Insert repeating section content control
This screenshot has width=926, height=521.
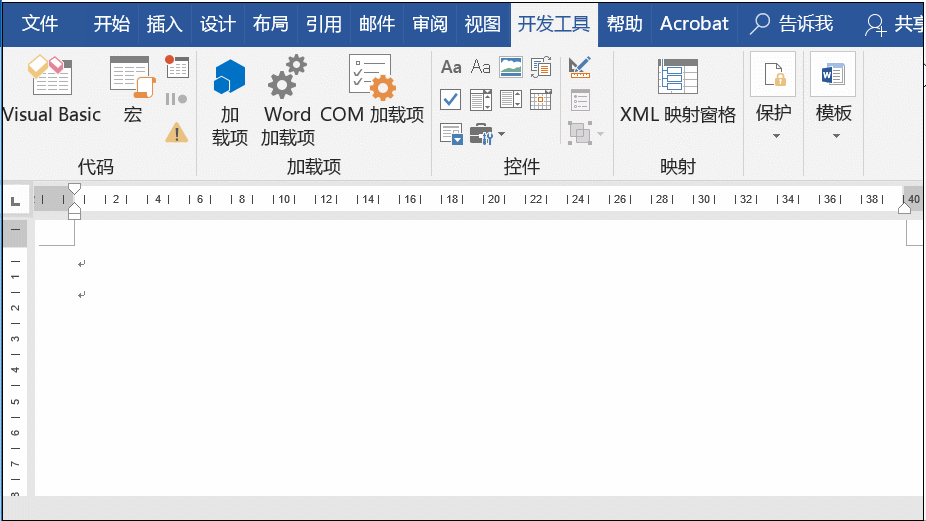(451, 134)
